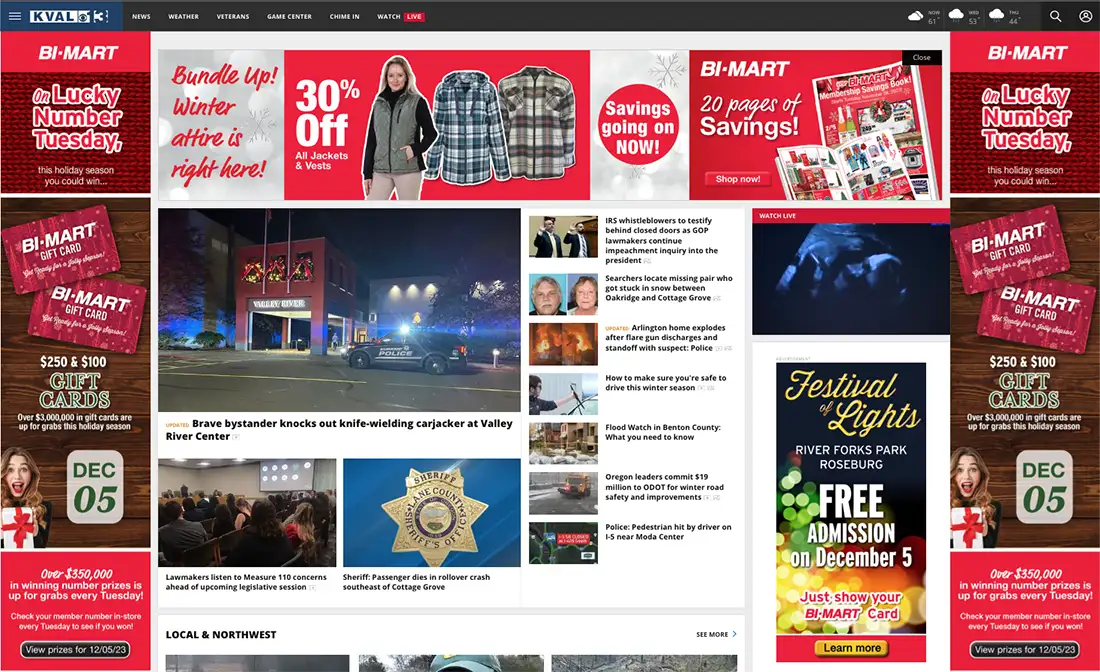The height and width of the screenshot is (672, 1100).
Task: Click the windshield scraping thumbnail
Action: pos(563,394)
